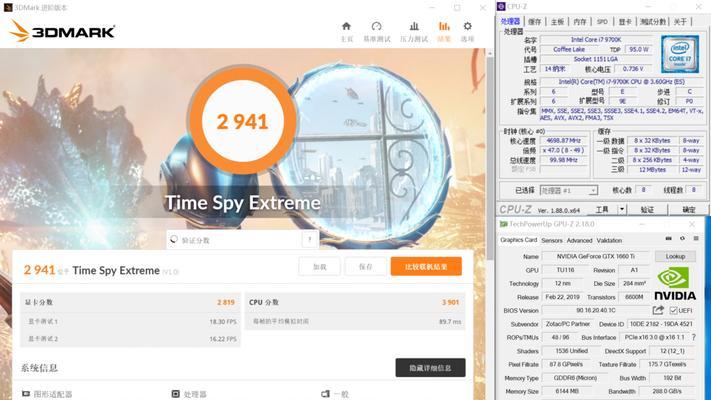Toggle the UEFI checkbox in GPU-Z
Screen dimensions: 711x400
click(x=673, y=310)
